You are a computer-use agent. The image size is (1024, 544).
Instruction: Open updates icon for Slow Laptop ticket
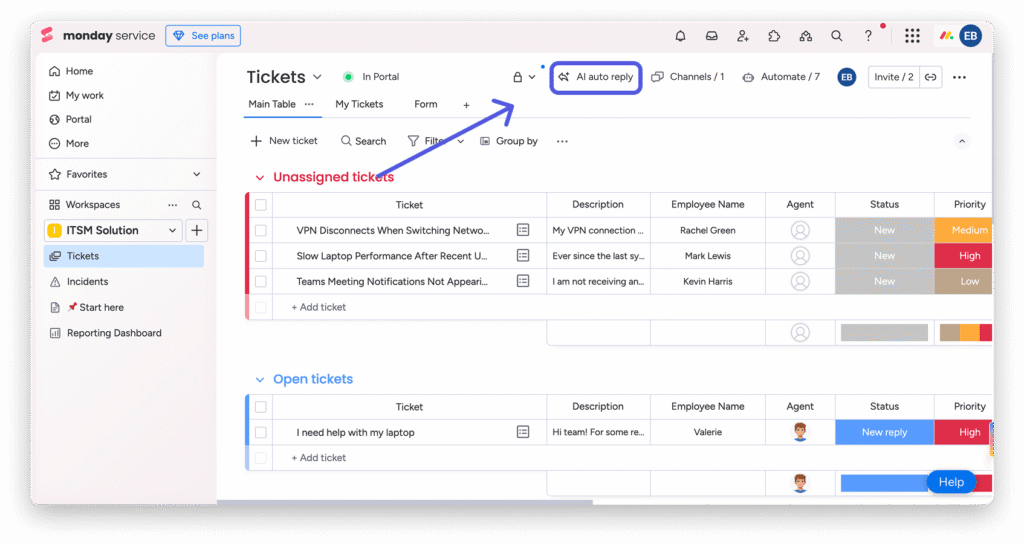(522, 255)
